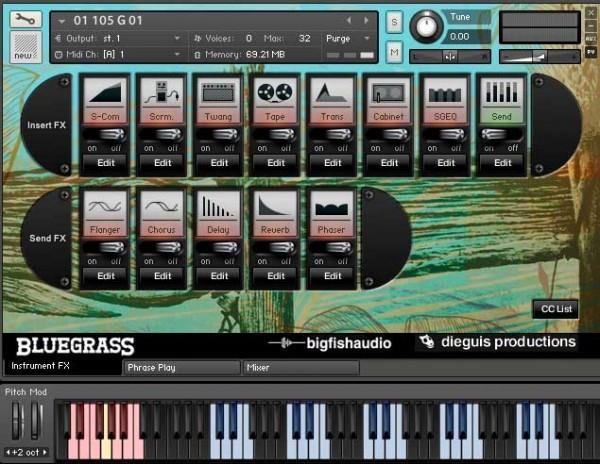The height and width of the screenshot is (464, 600).
Task: Click the Cabinet effect icon
Action: [388, 93]
